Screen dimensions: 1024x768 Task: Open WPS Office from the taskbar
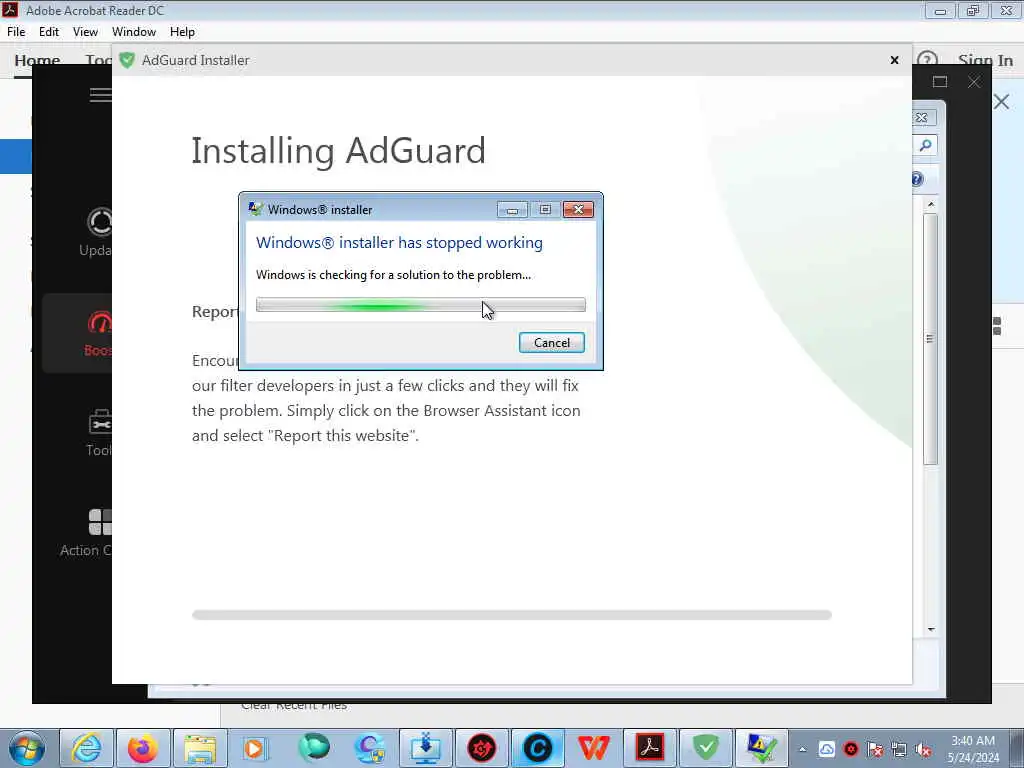tap(594, 748)
